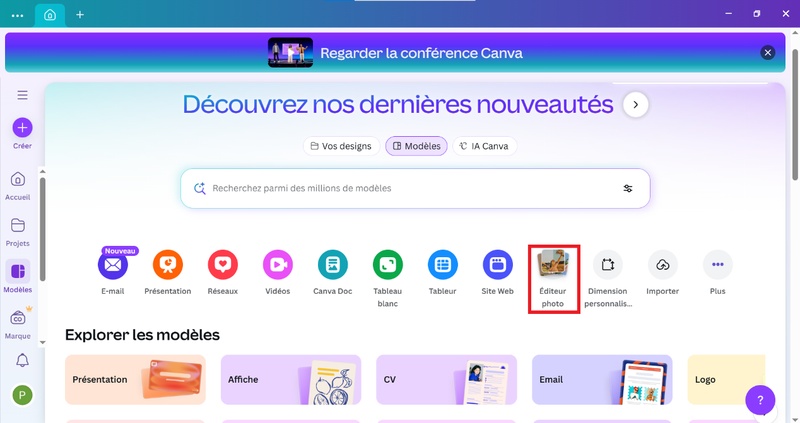The height and width of the screenshot is (423, 800).
Task: Open the purple help question-mark button
Action: (760, 400)
